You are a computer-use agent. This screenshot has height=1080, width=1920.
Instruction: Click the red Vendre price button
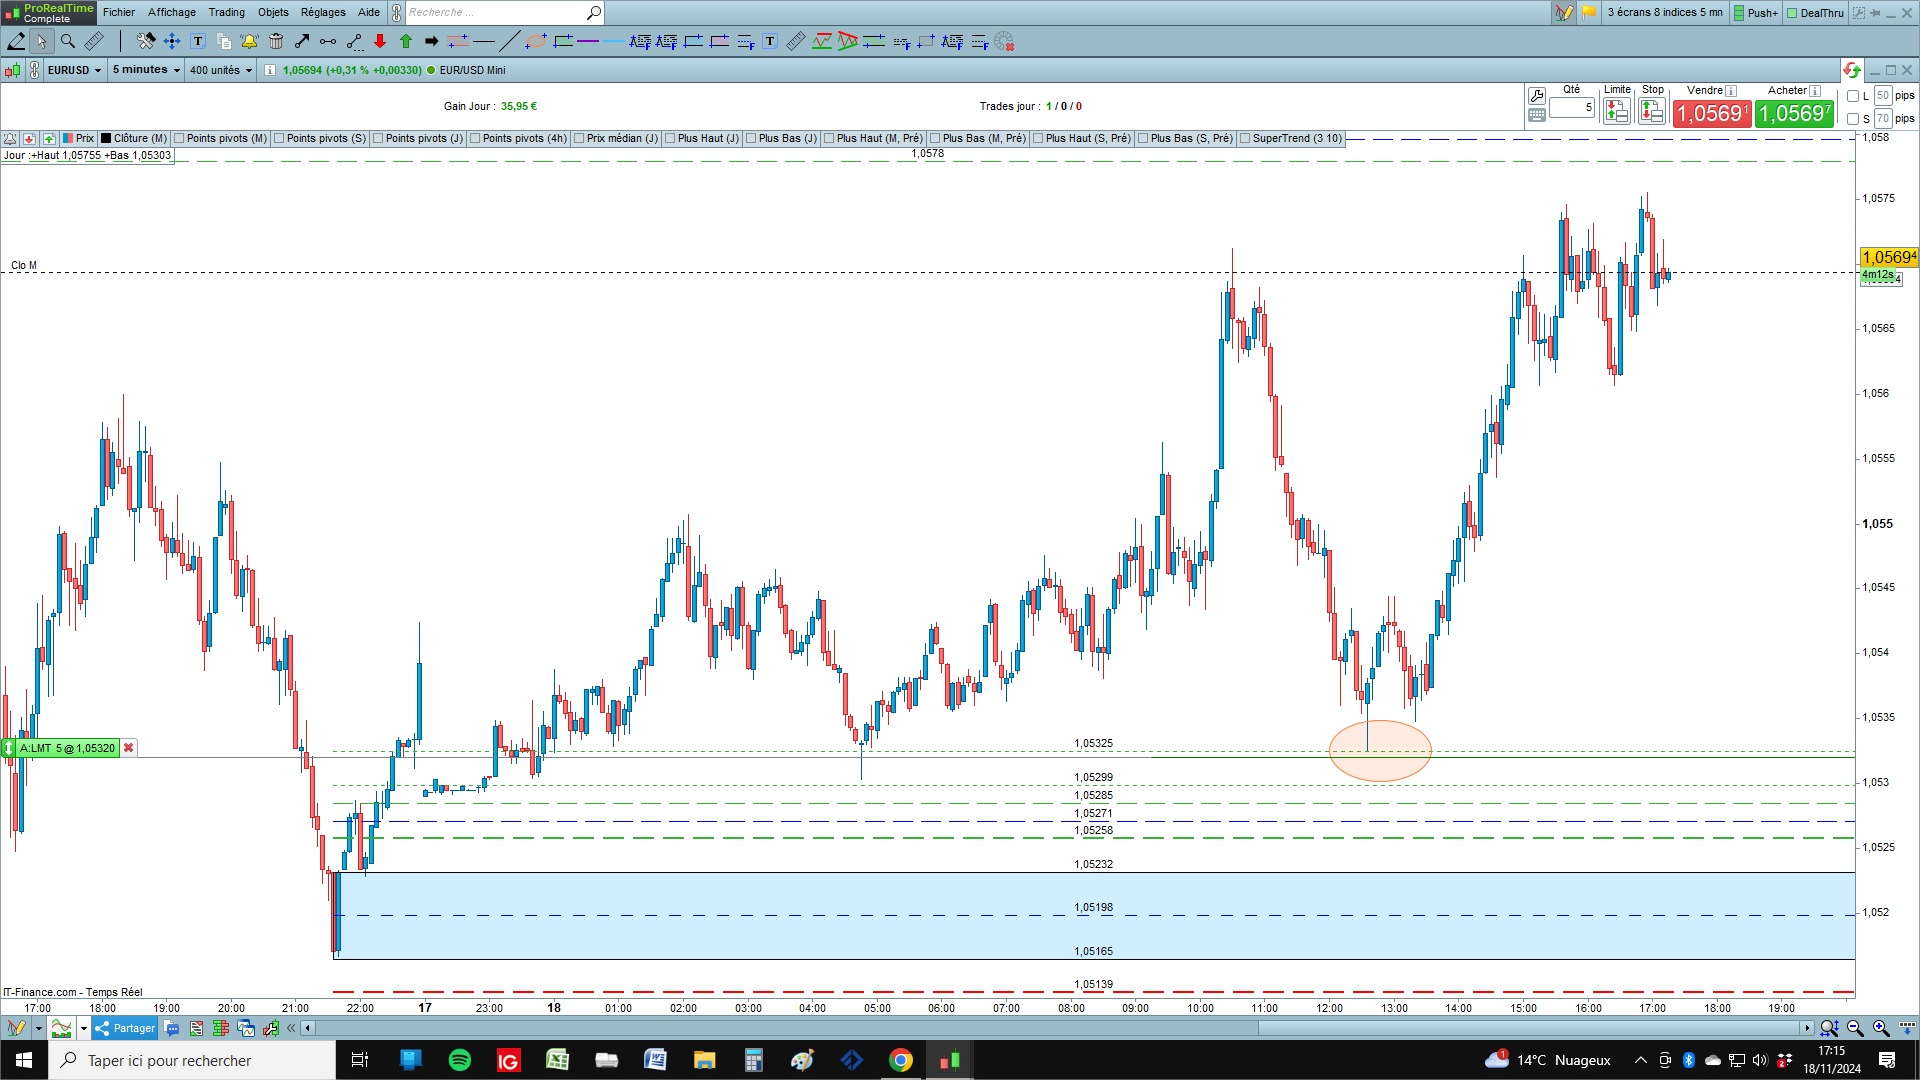click(x=1712, y=114)
